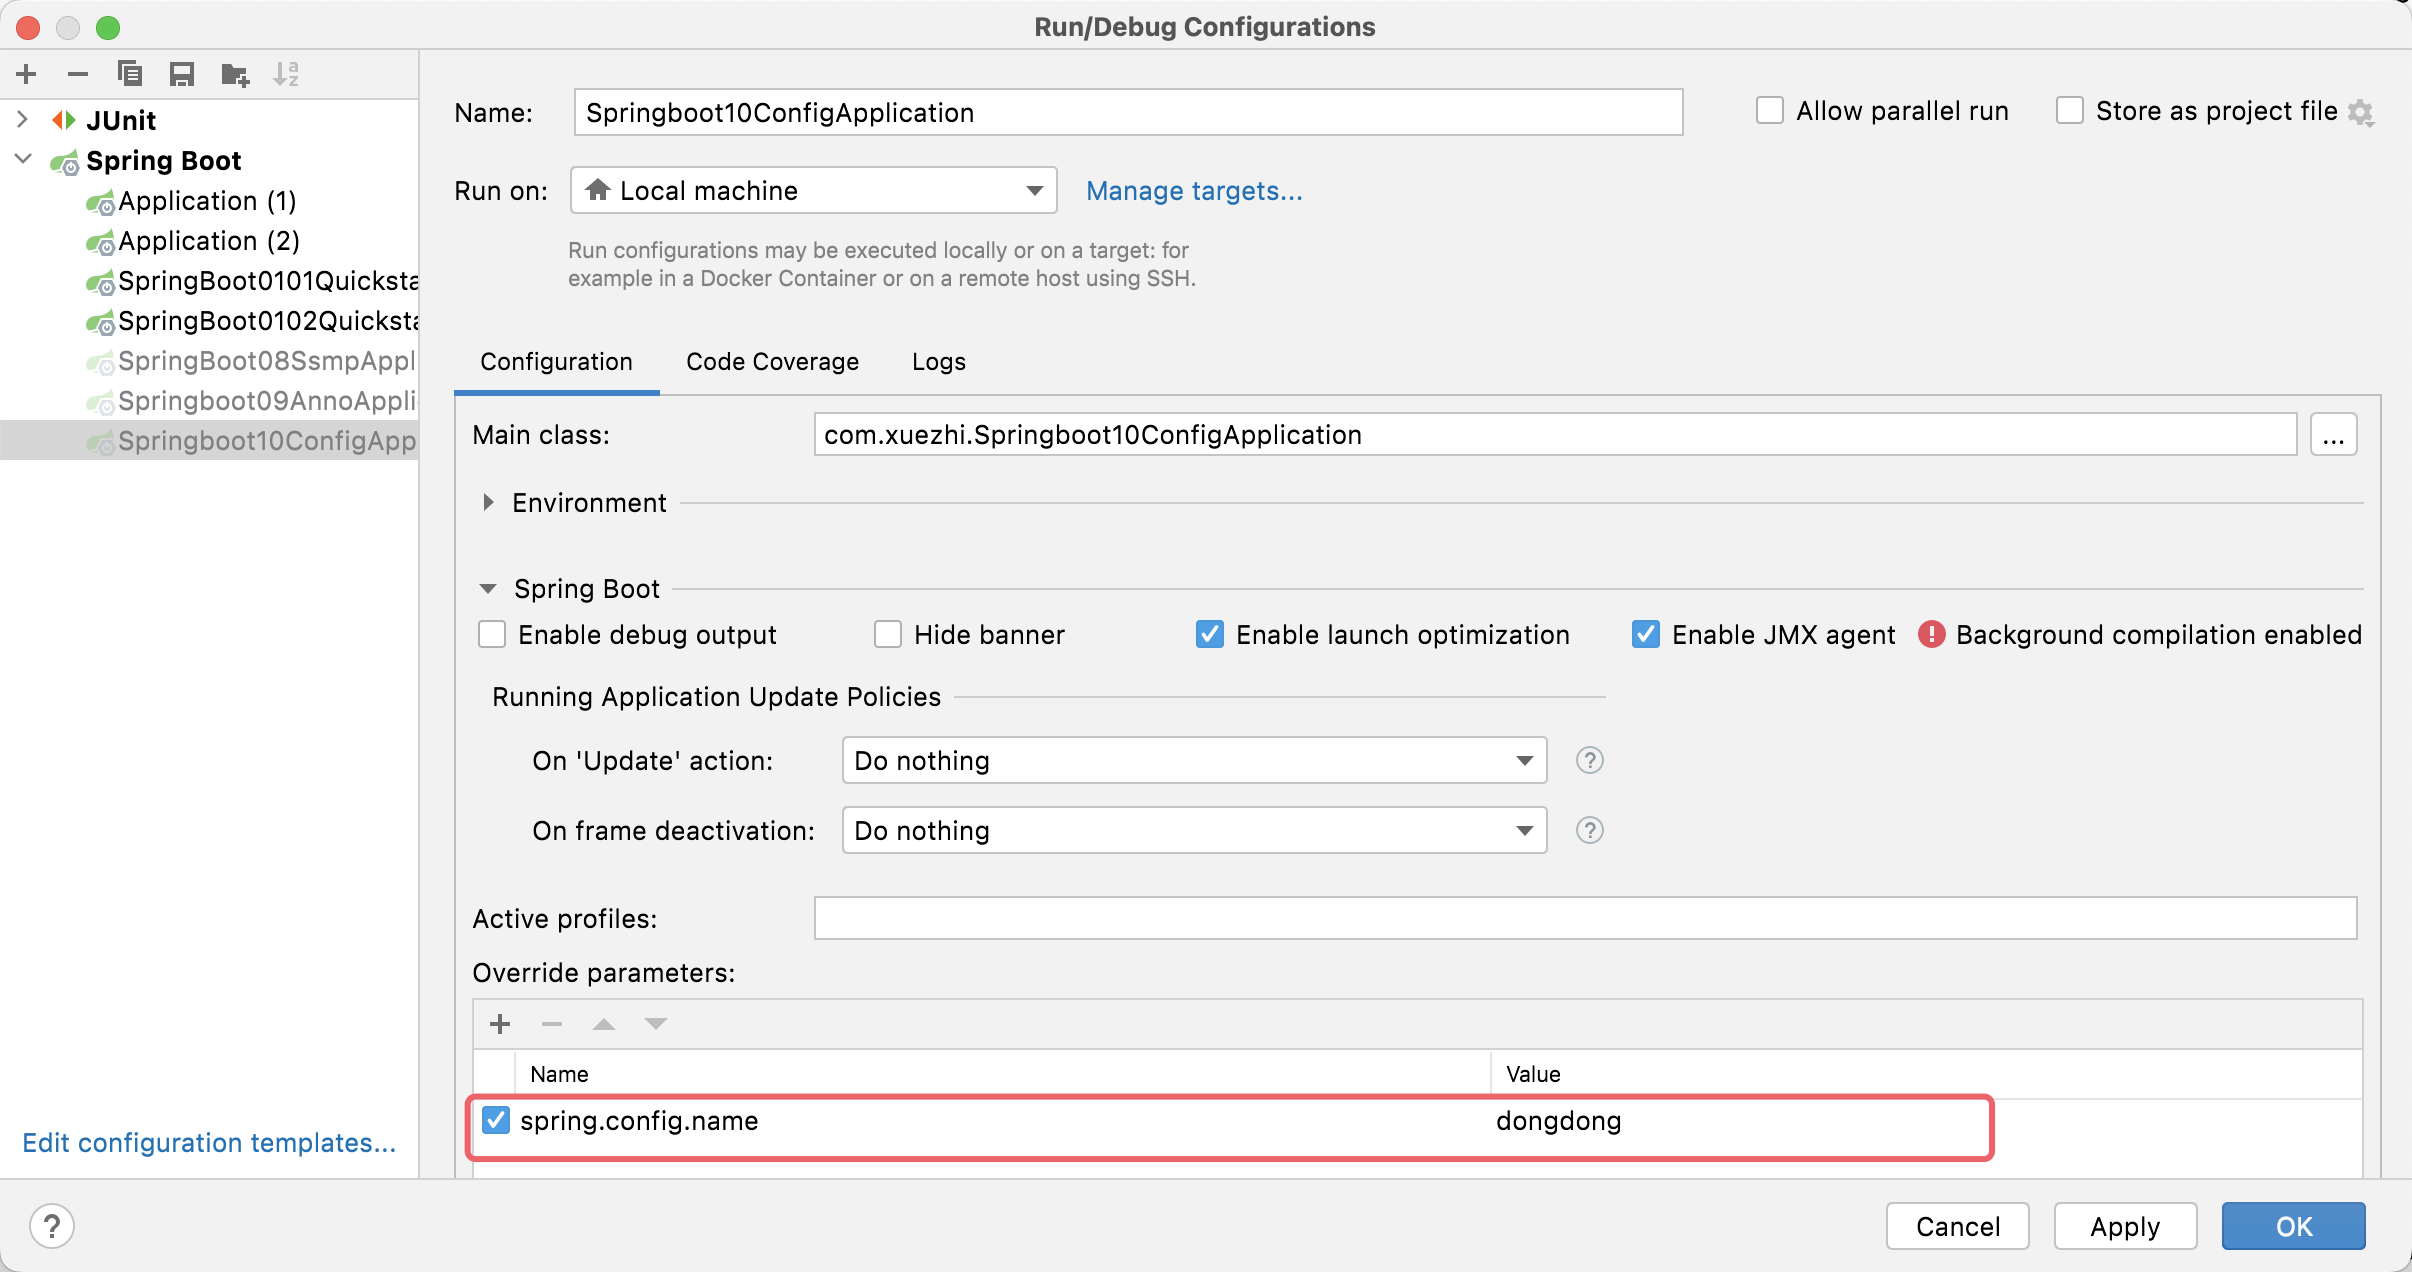Uncheck Enable JMX agent

coord(1646,634)
